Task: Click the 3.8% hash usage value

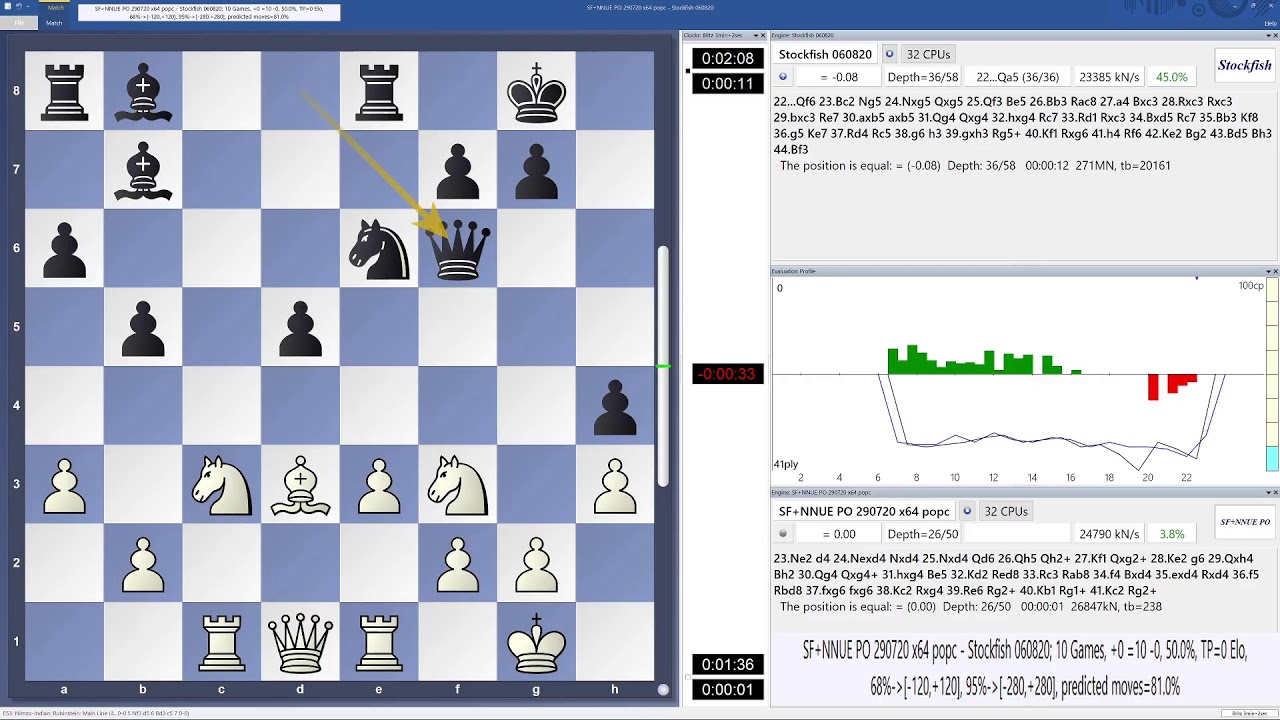Action: tap(1171, 534)
